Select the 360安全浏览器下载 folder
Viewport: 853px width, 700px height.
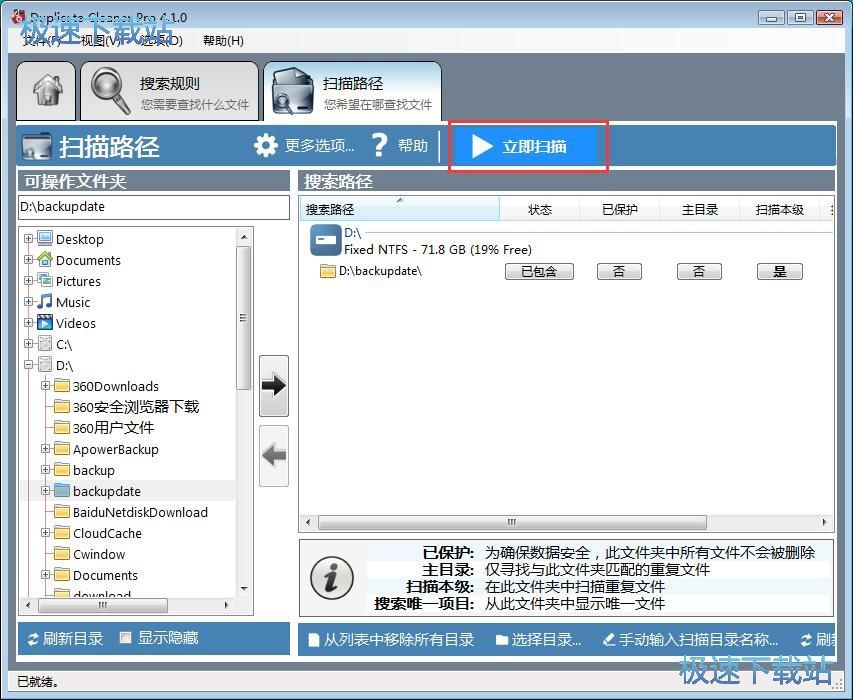pyautogui.click(x=135, y=407)
